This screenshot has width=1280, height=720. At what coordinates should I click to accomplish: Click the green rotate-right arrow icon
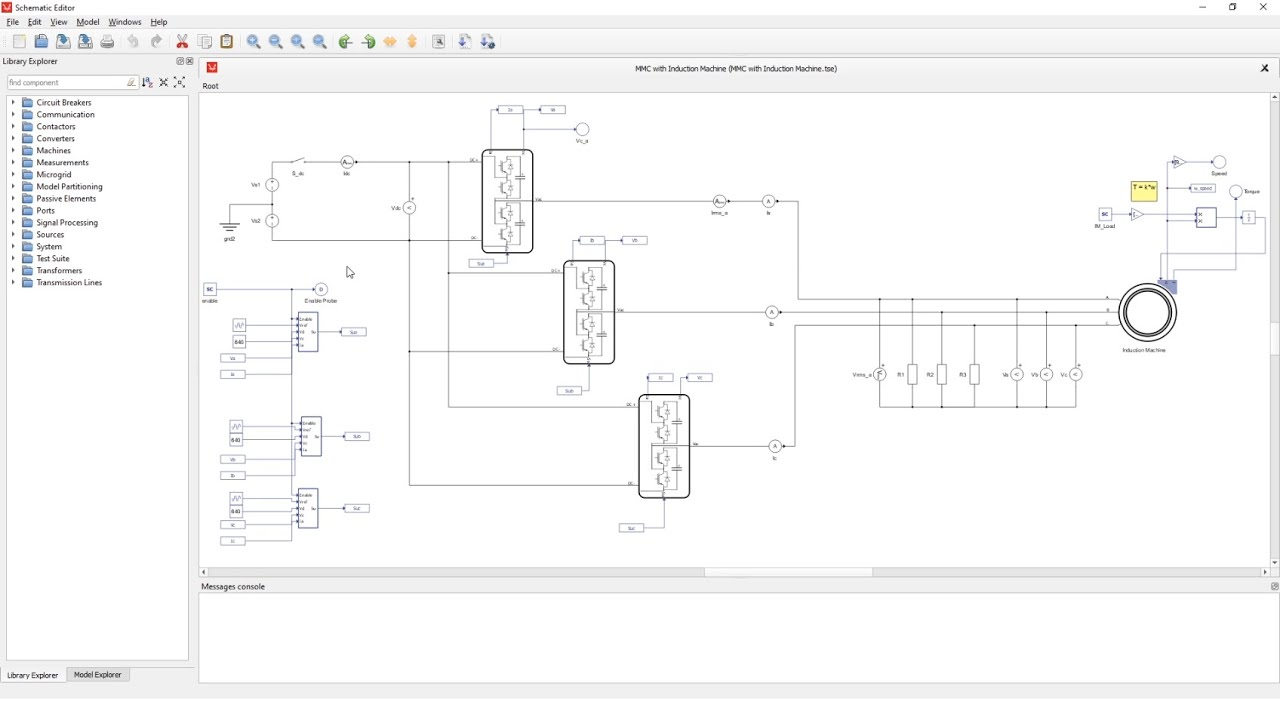pos(369,42)
